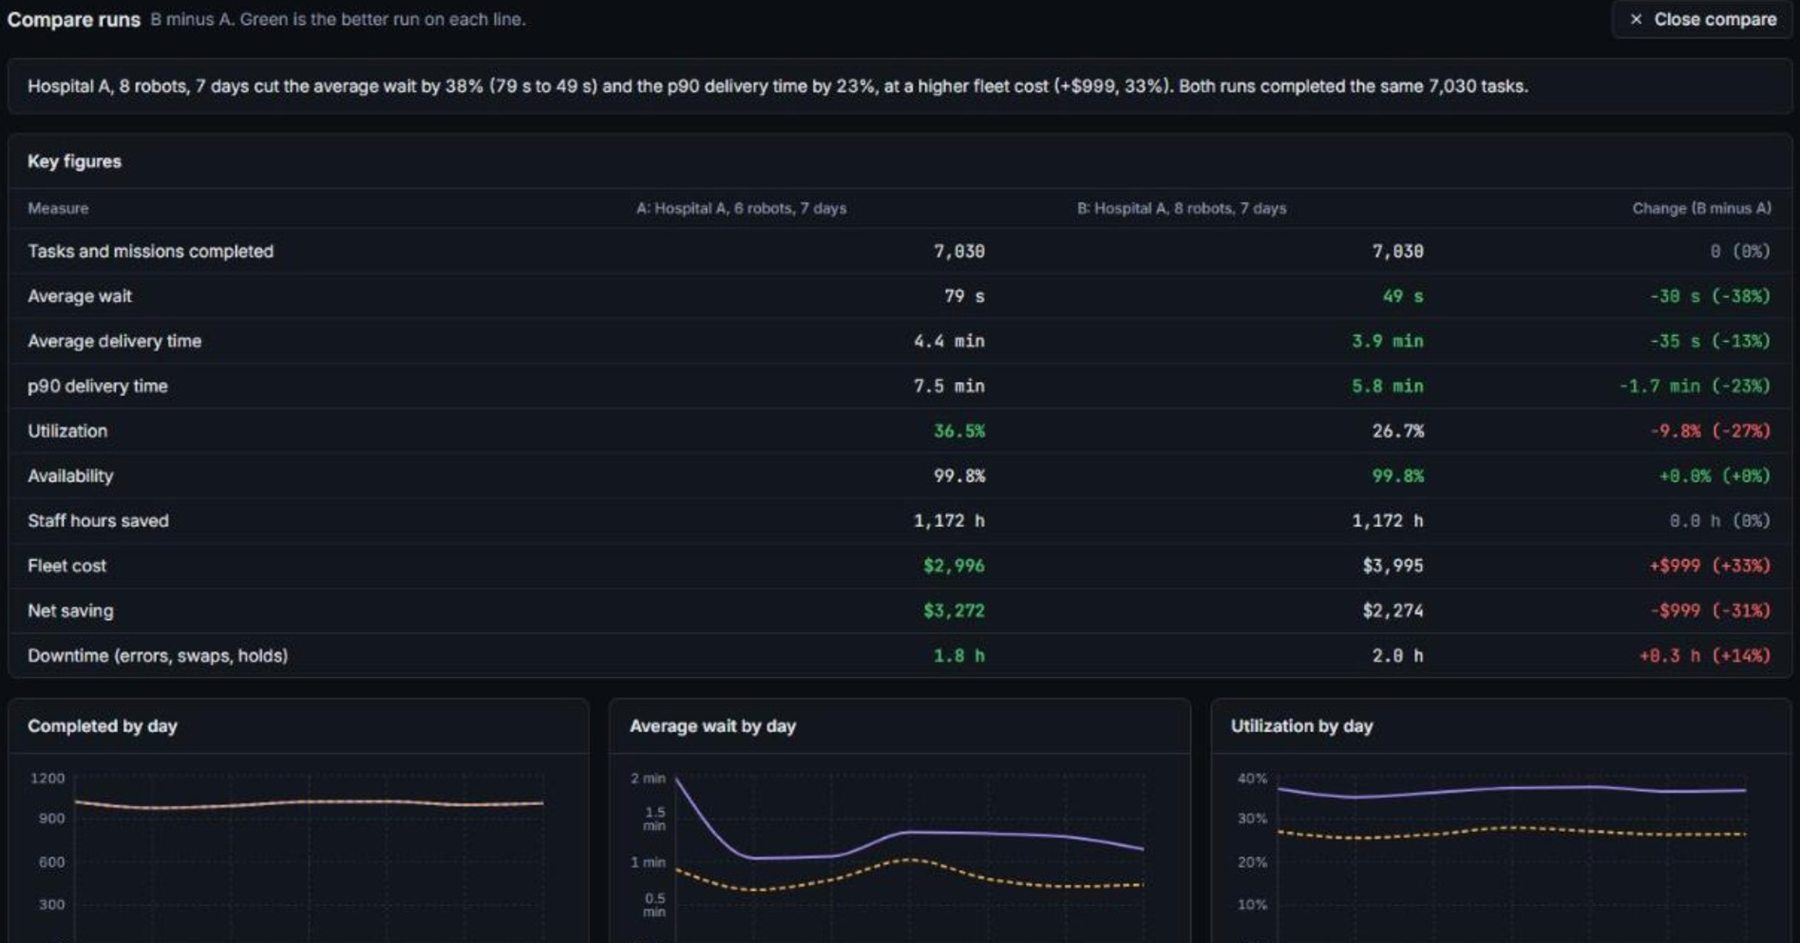
Task: Select the +$999 (+33%) change value
Action: tap(1709, 566)
